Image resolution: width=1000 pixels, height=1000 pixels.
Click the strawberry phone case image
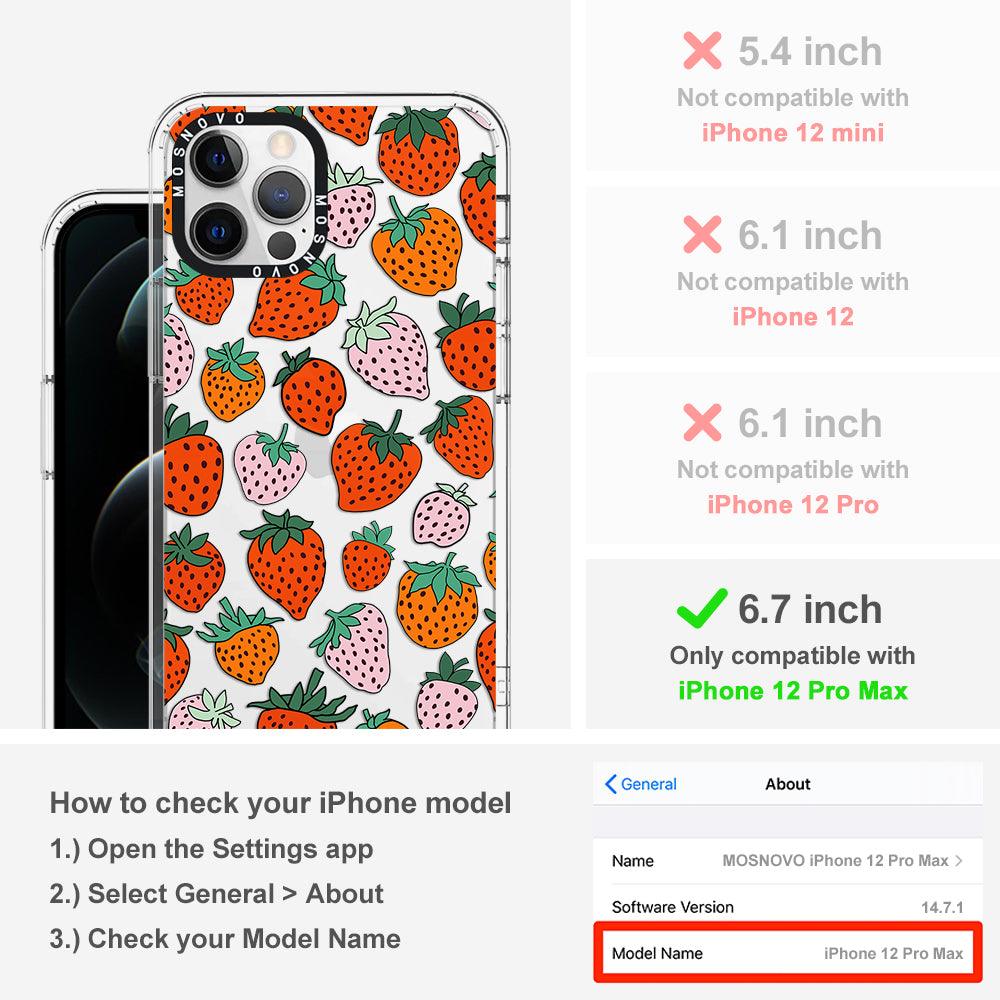click(x=330, y=411)
